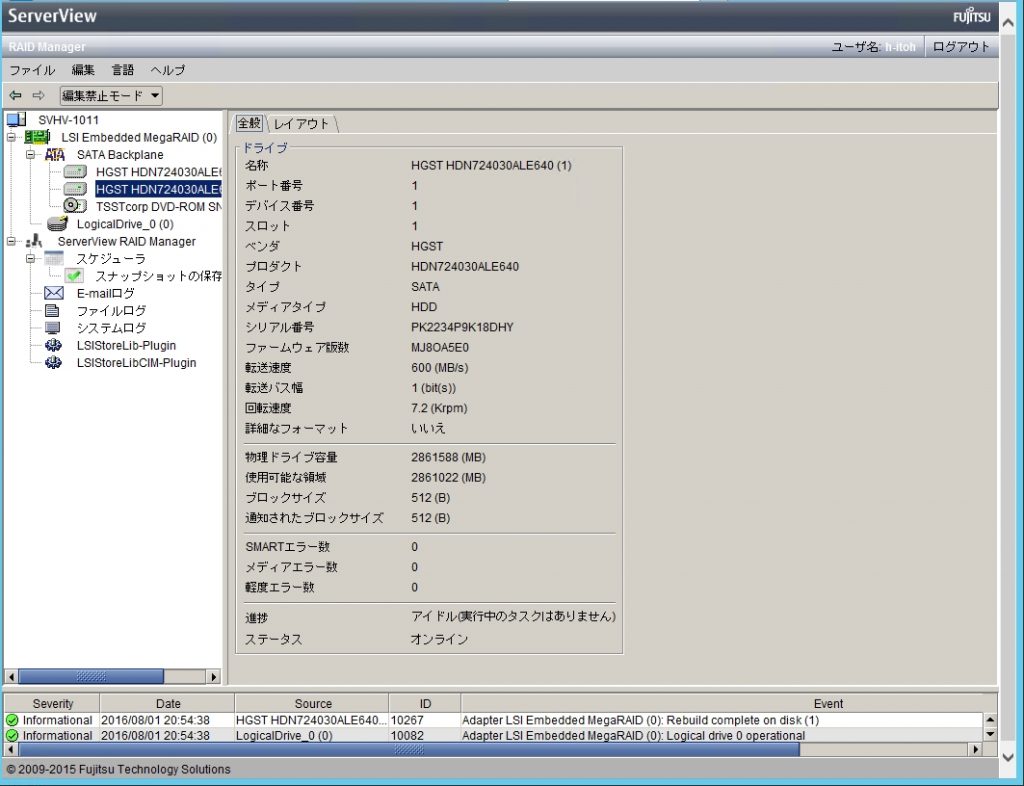The width and height of the screenshot is (1024, 786).
Task: Click tree panel scrollbar left arrow
Action: pos(11,676)
